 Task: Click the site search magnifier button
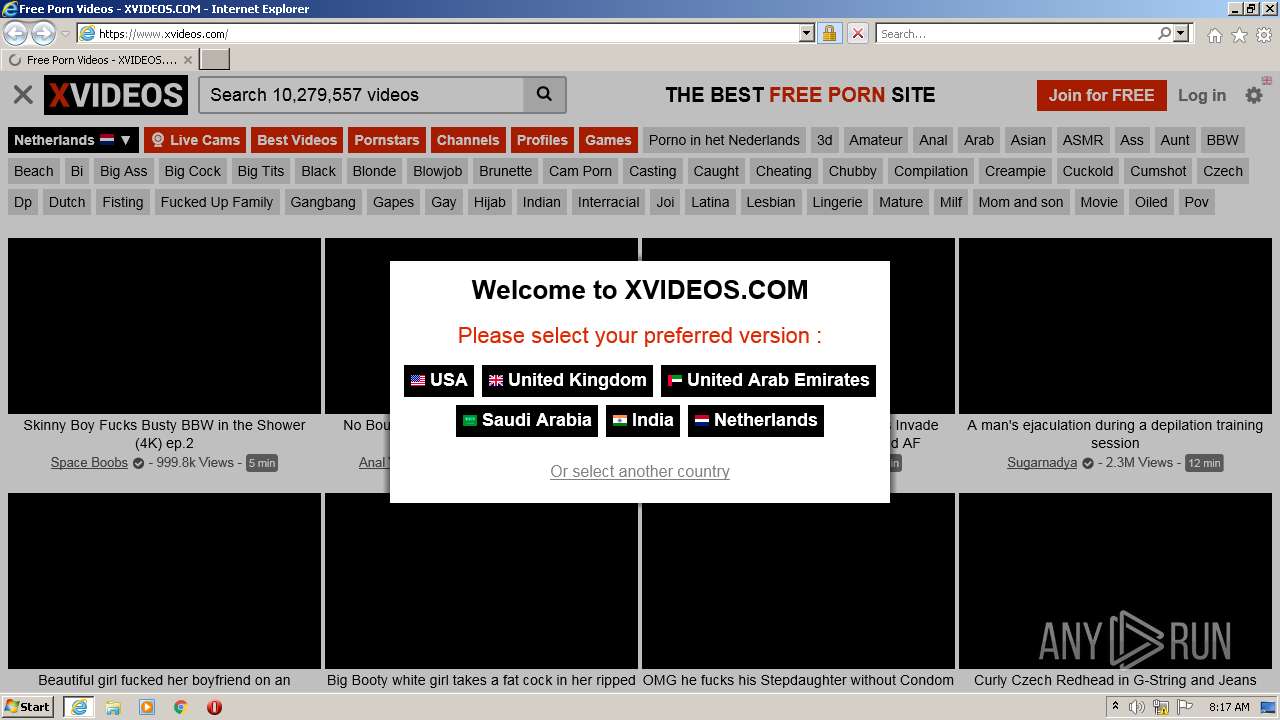click(x=544, y=95)
